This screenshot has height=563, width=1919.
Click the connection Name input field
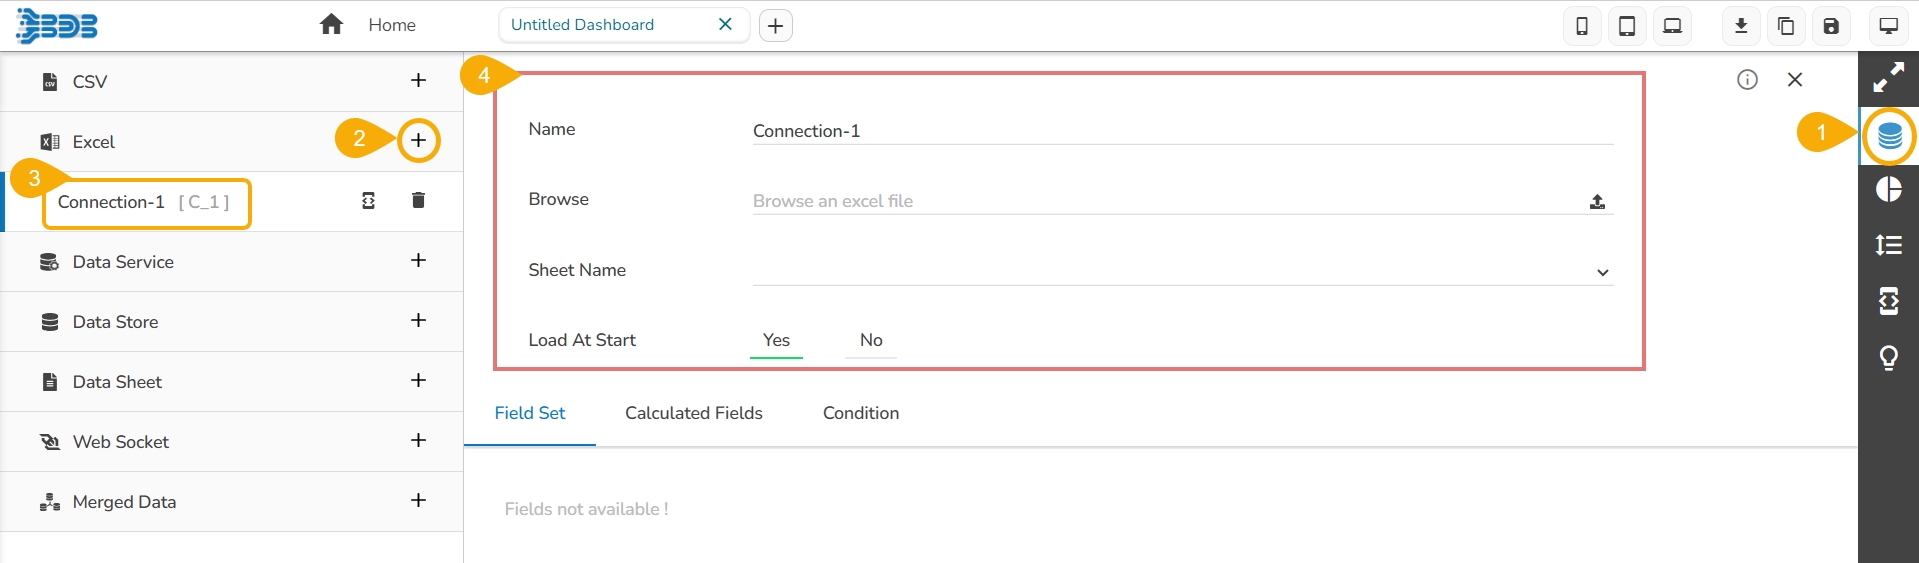(x=1182, y=131)
